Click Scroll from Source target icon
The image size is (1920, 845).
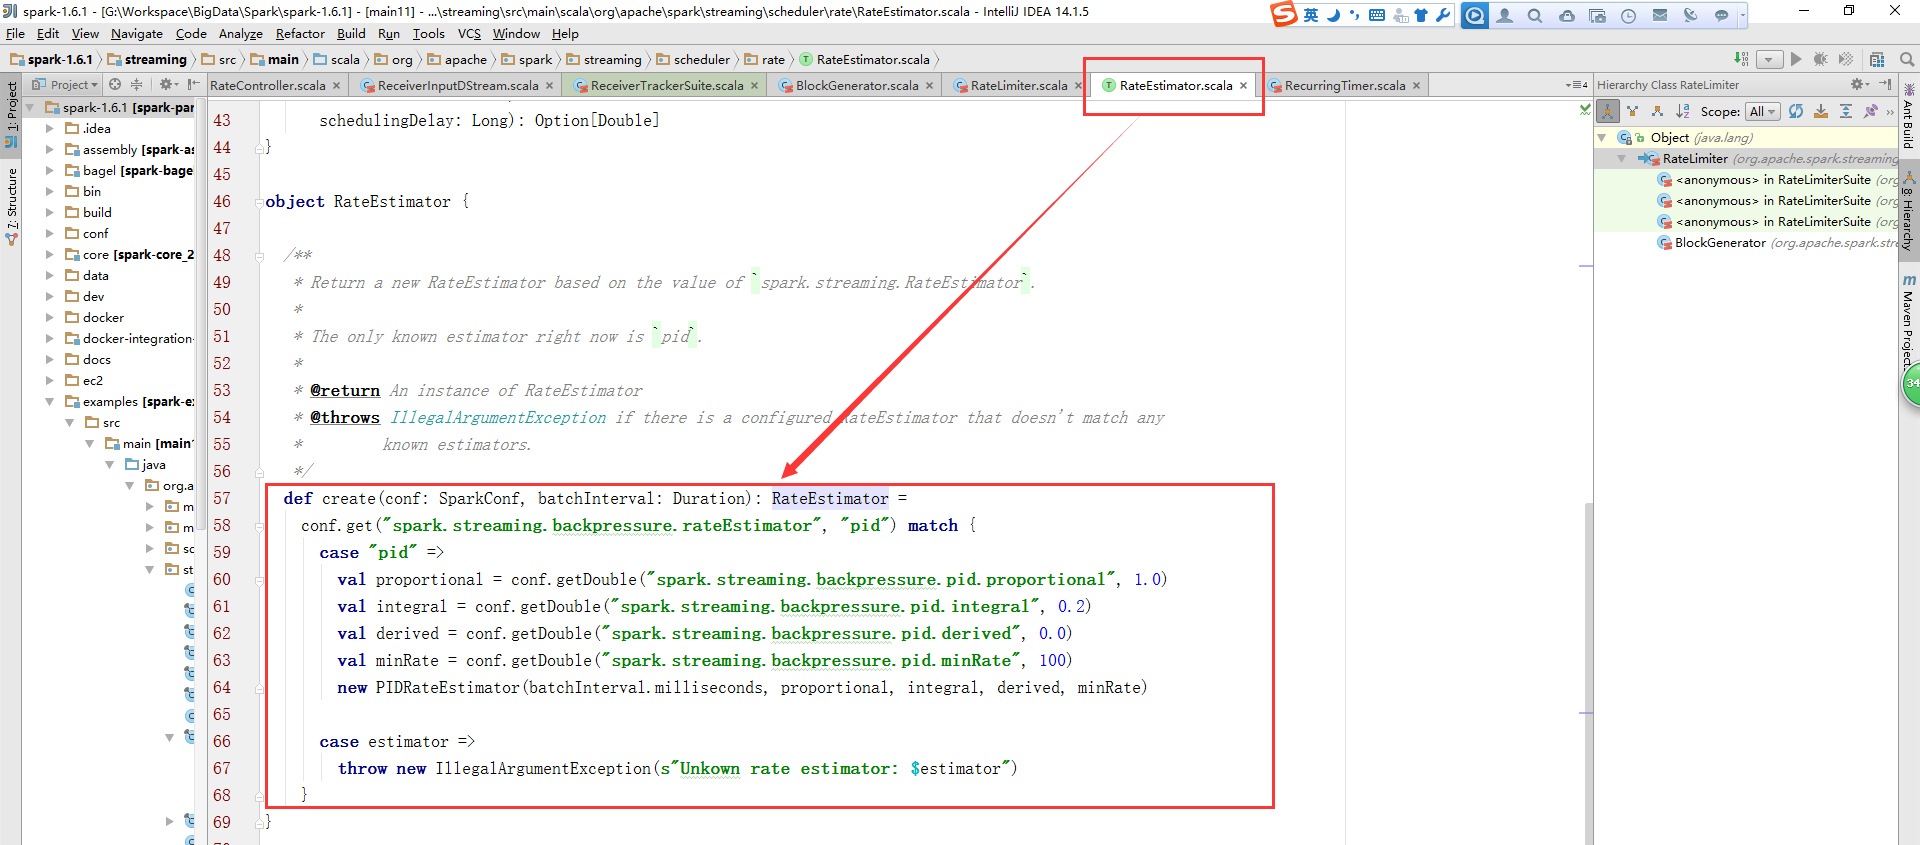coord(115,84)
